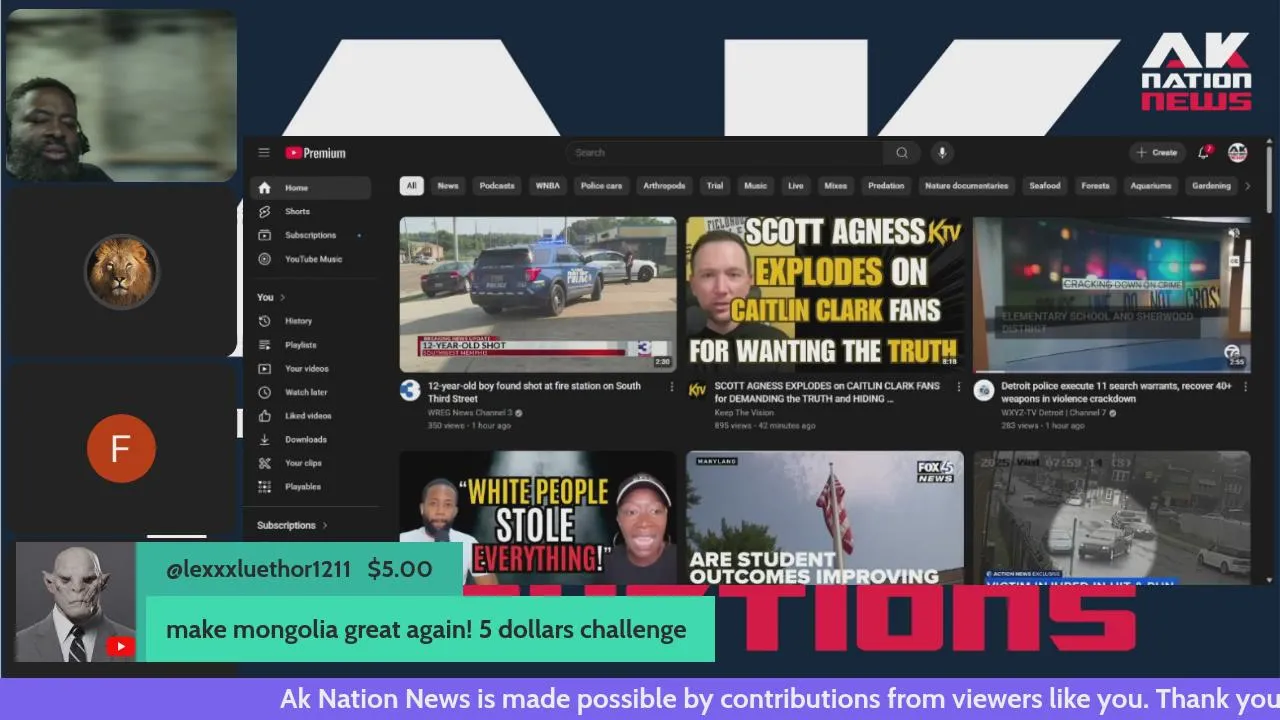Click the Create button
The height and width of the screenshot is (720, 1280).
click(1157, 153)
